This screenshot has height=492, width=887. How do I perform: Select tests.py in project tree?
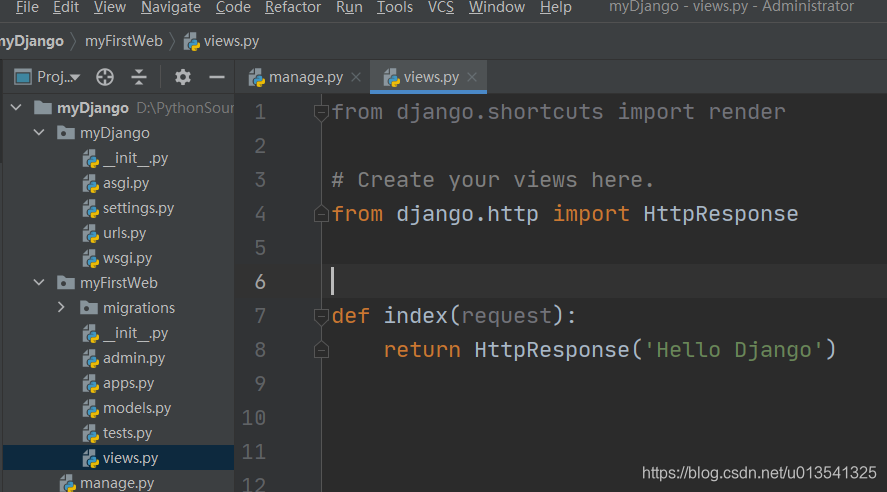click(127, 433)
